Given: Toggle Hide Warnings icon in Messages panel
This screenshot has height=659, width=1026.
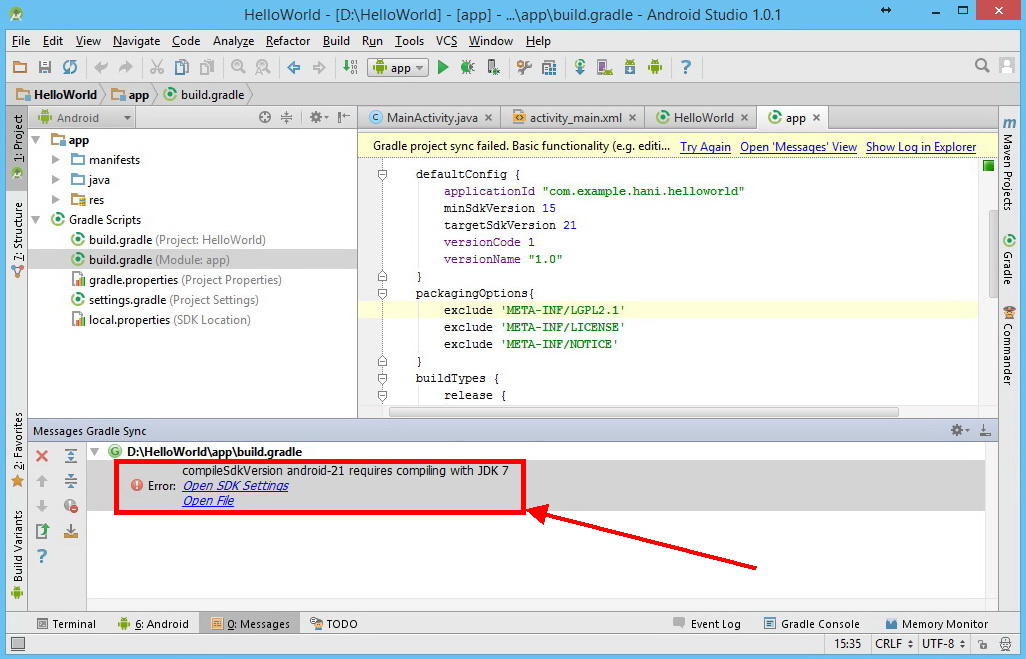Looking at the screenshot, I should click(x=71, y=506).
